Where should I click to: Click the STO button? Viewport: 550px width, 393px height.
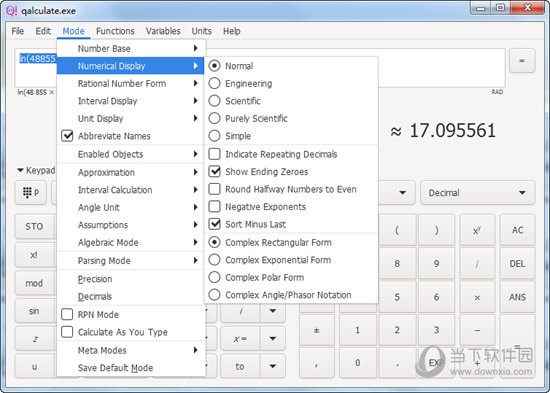34,226
